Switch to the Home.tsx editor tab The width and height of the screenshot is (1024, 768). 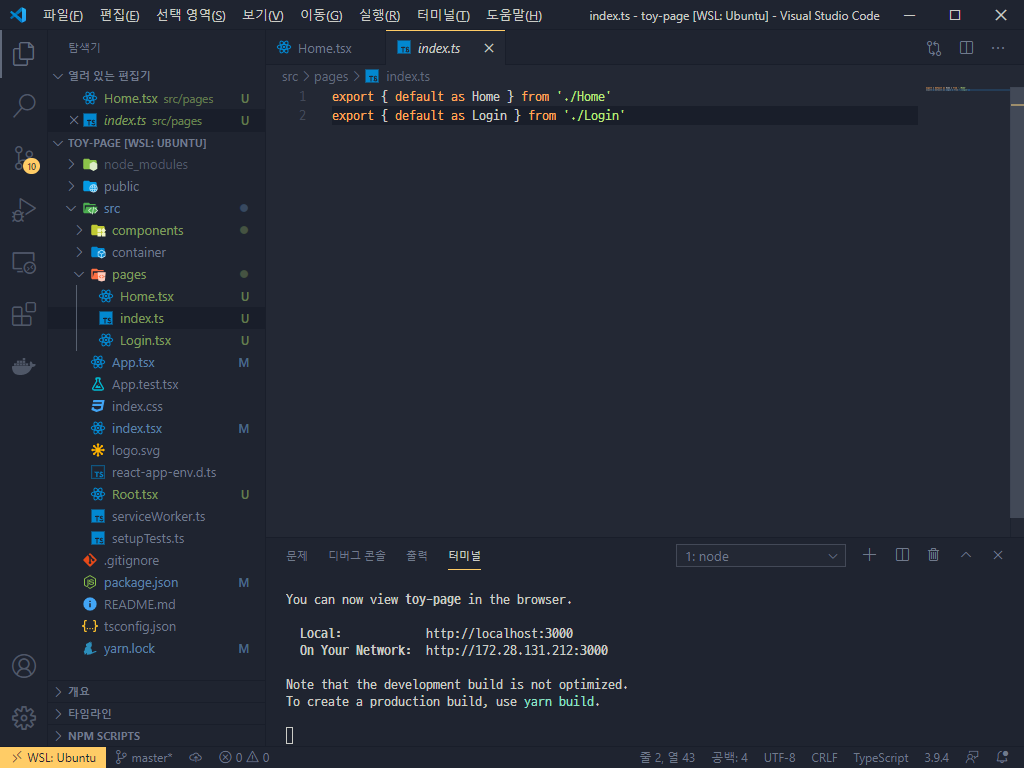pos(326,48)
